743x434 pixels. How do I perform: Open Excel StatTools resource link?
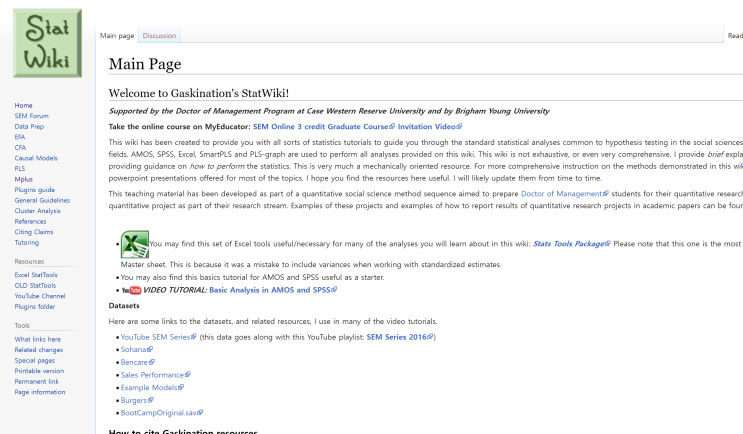pyautogui.click(x=36, y=275)
